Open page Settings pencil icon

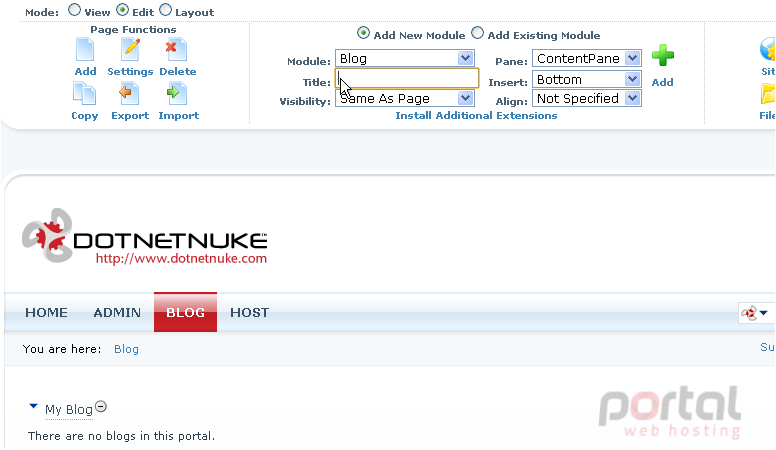point(130,50)
